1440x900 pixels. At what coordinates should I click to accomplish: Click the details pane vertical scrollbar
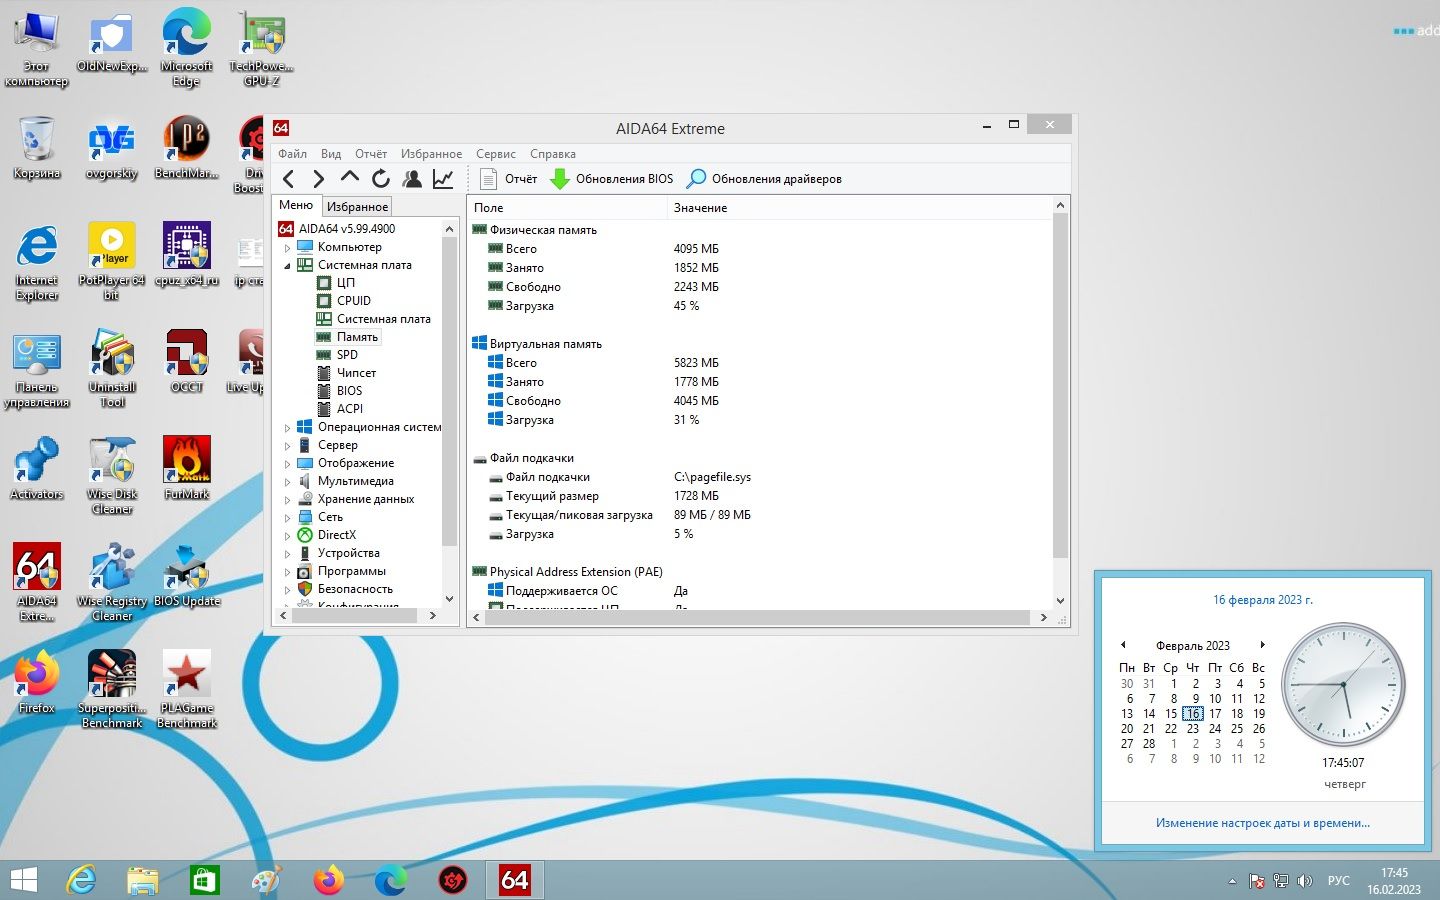(1061, 384)
